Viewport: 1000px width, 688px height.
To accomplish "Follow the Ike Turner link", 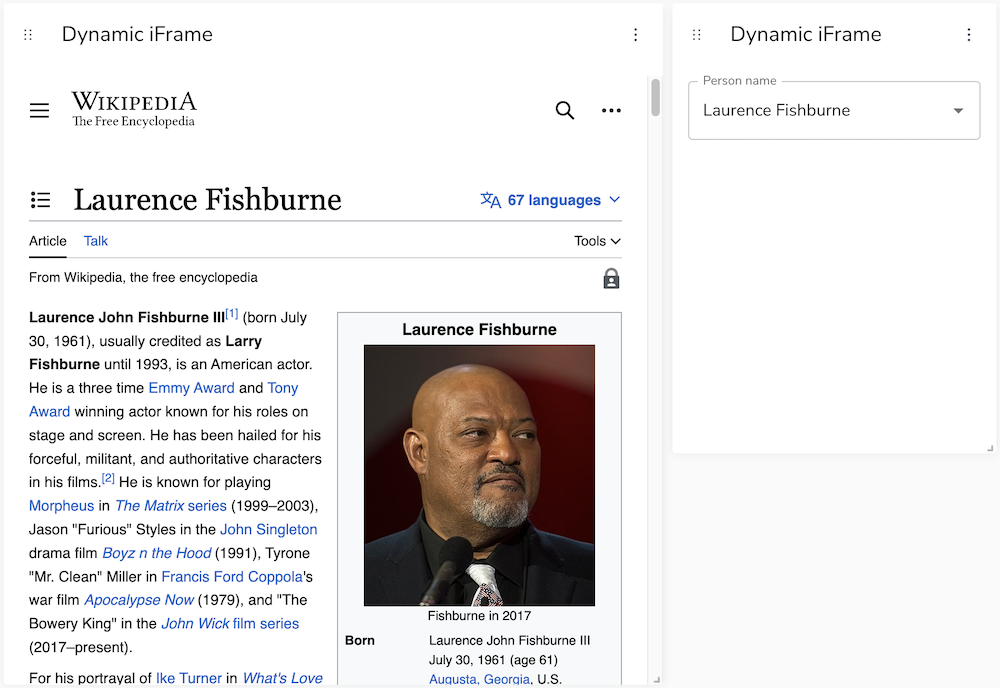I will (x=189, y=678).
